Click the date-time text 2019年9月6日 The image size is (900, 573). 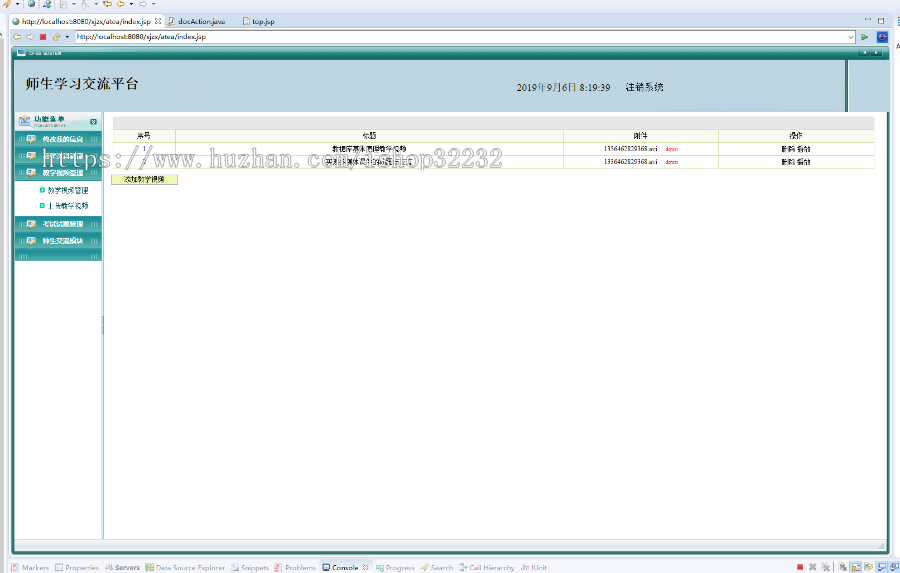click(x=546, y=87)
